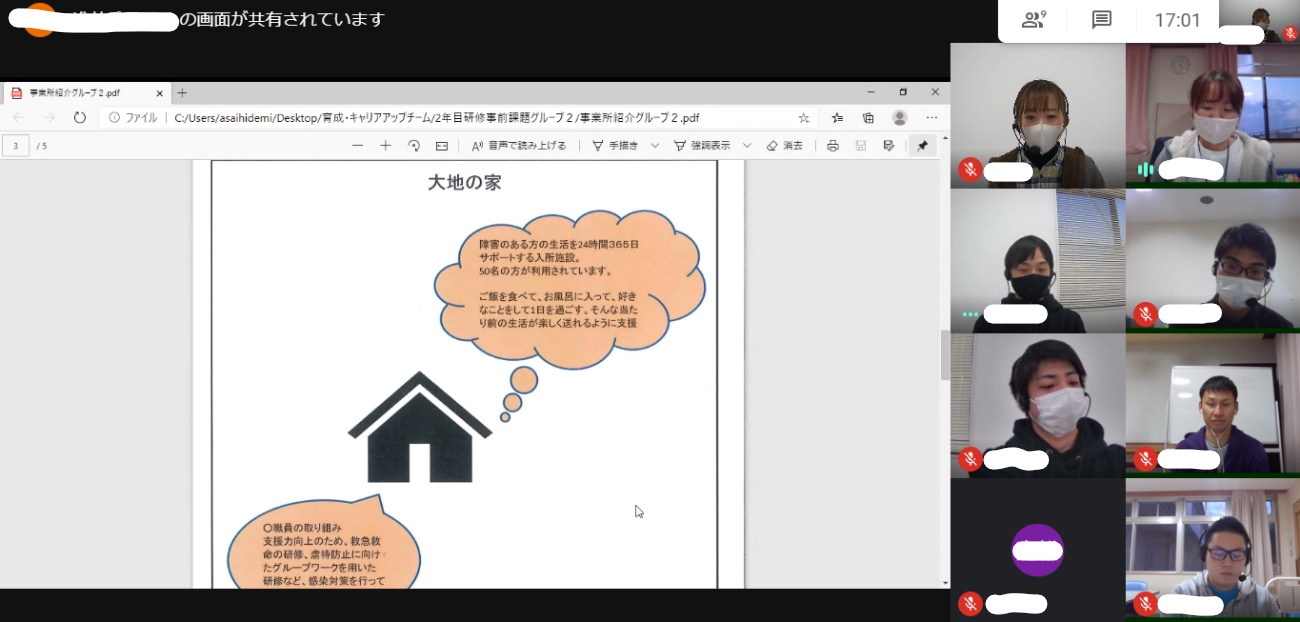The width and height of the screenshot is (1300, 622).
Task: Click the '/ 5' page count text
Action: click(x=42, y=146)
